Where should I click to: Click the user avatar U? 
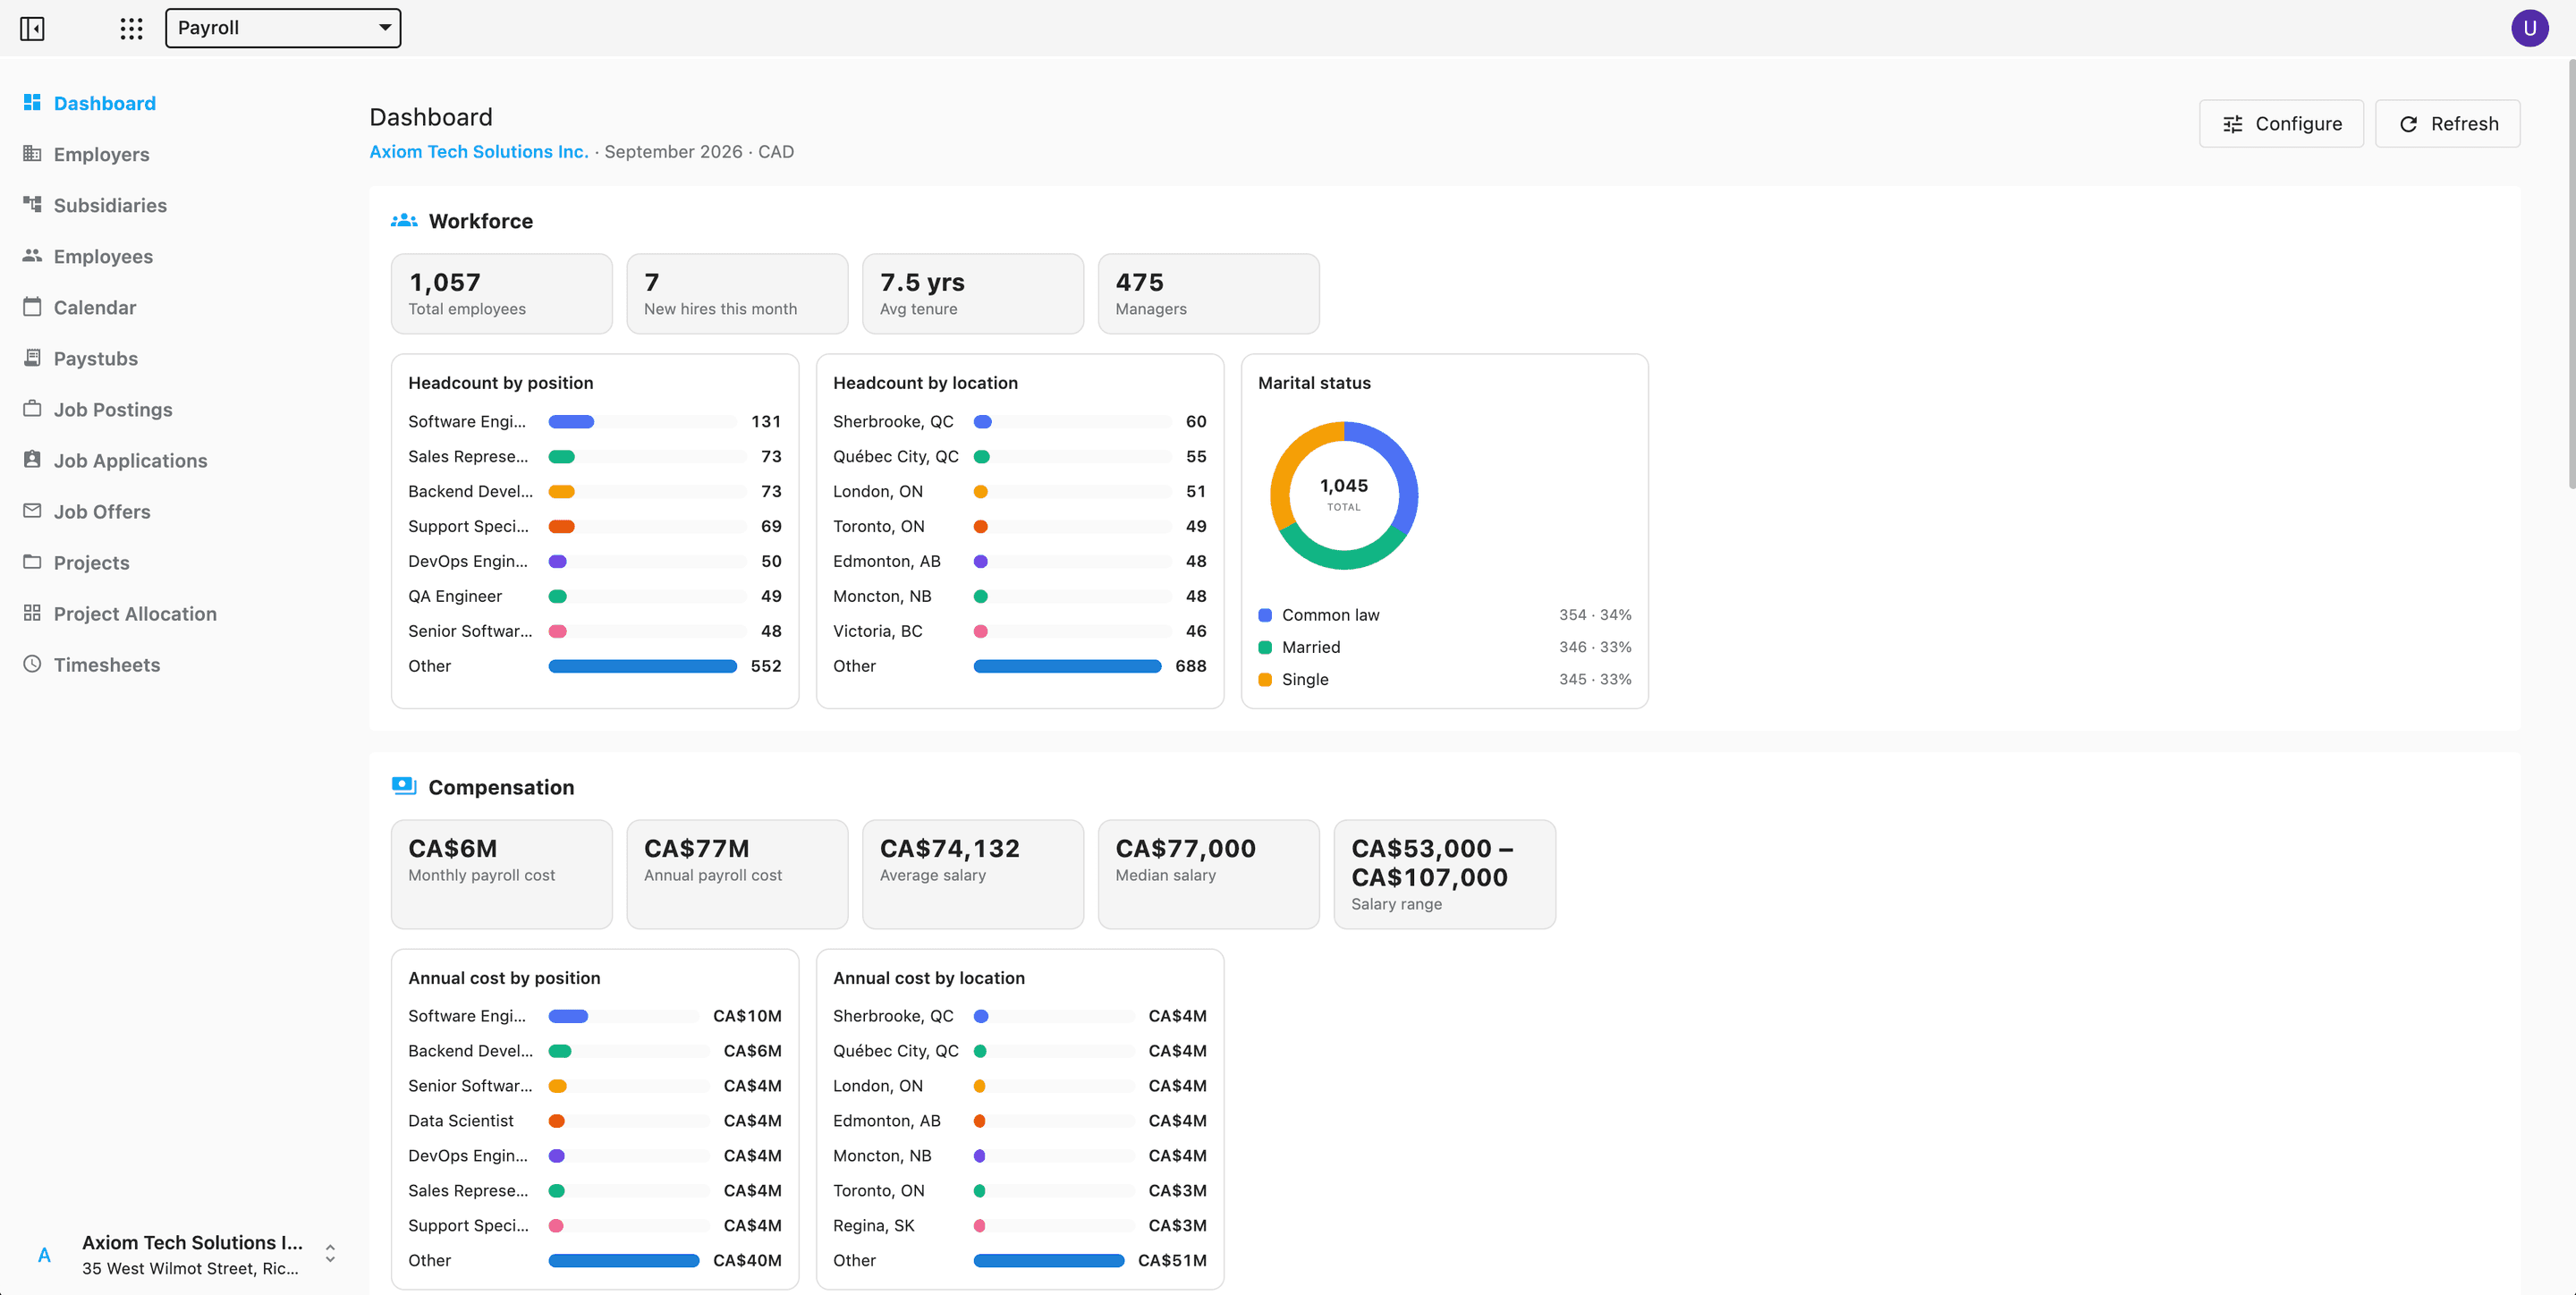click(x=2529, y=28)
